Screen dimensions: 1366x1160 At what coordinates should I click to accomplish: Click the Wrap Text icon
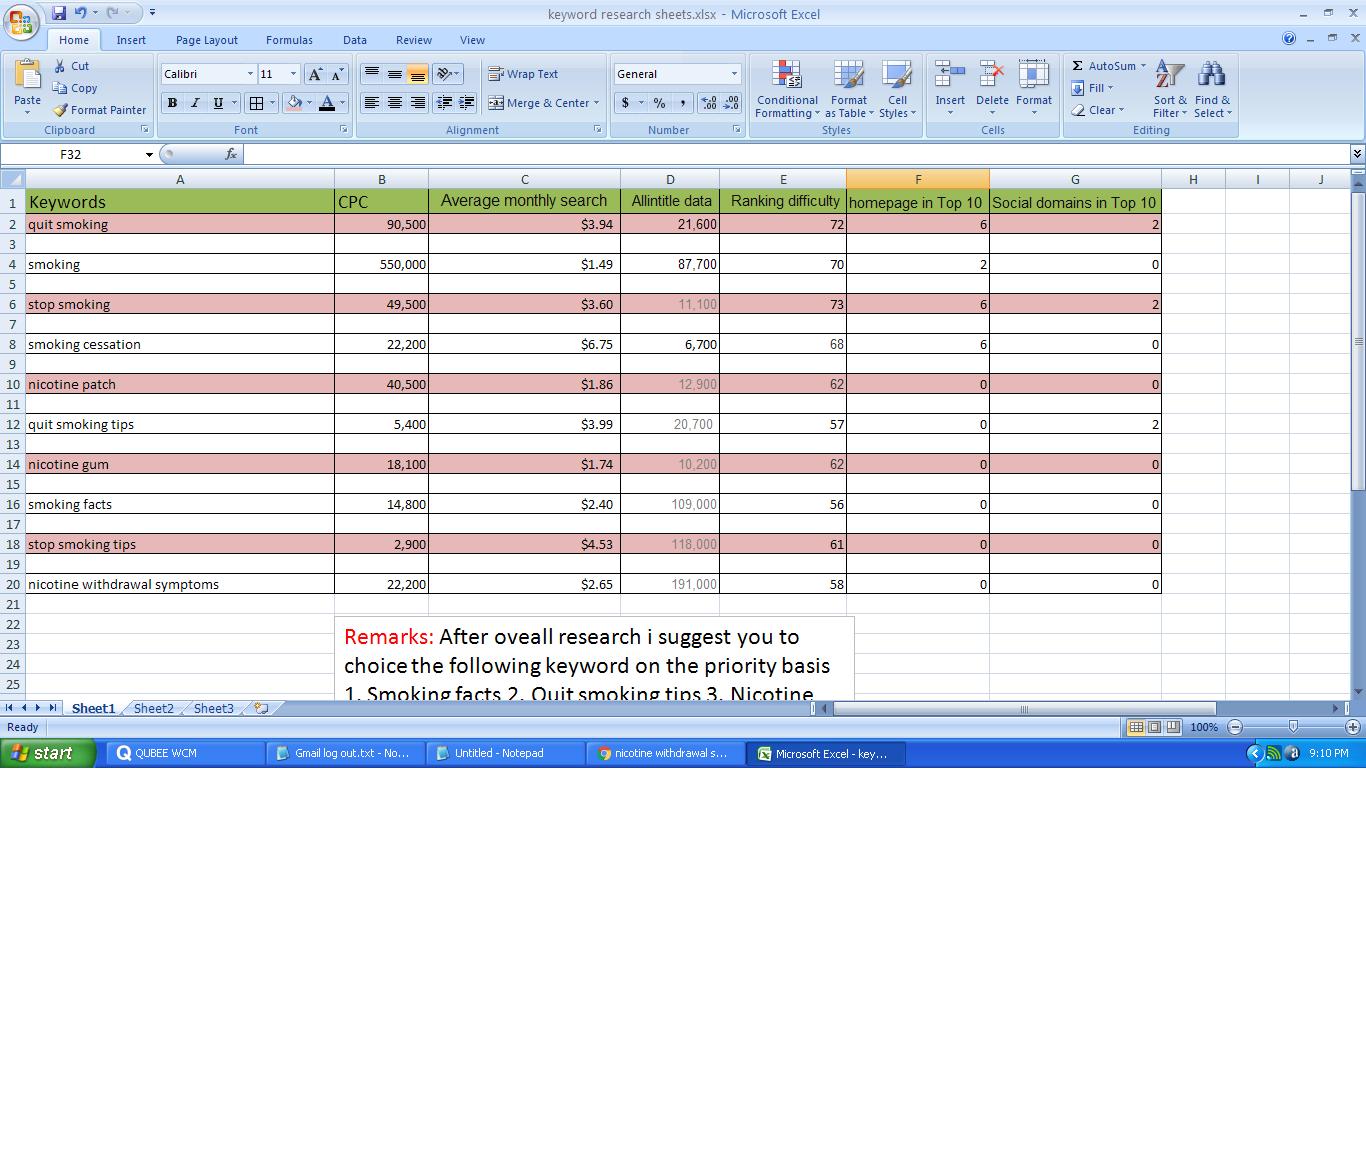497,73
